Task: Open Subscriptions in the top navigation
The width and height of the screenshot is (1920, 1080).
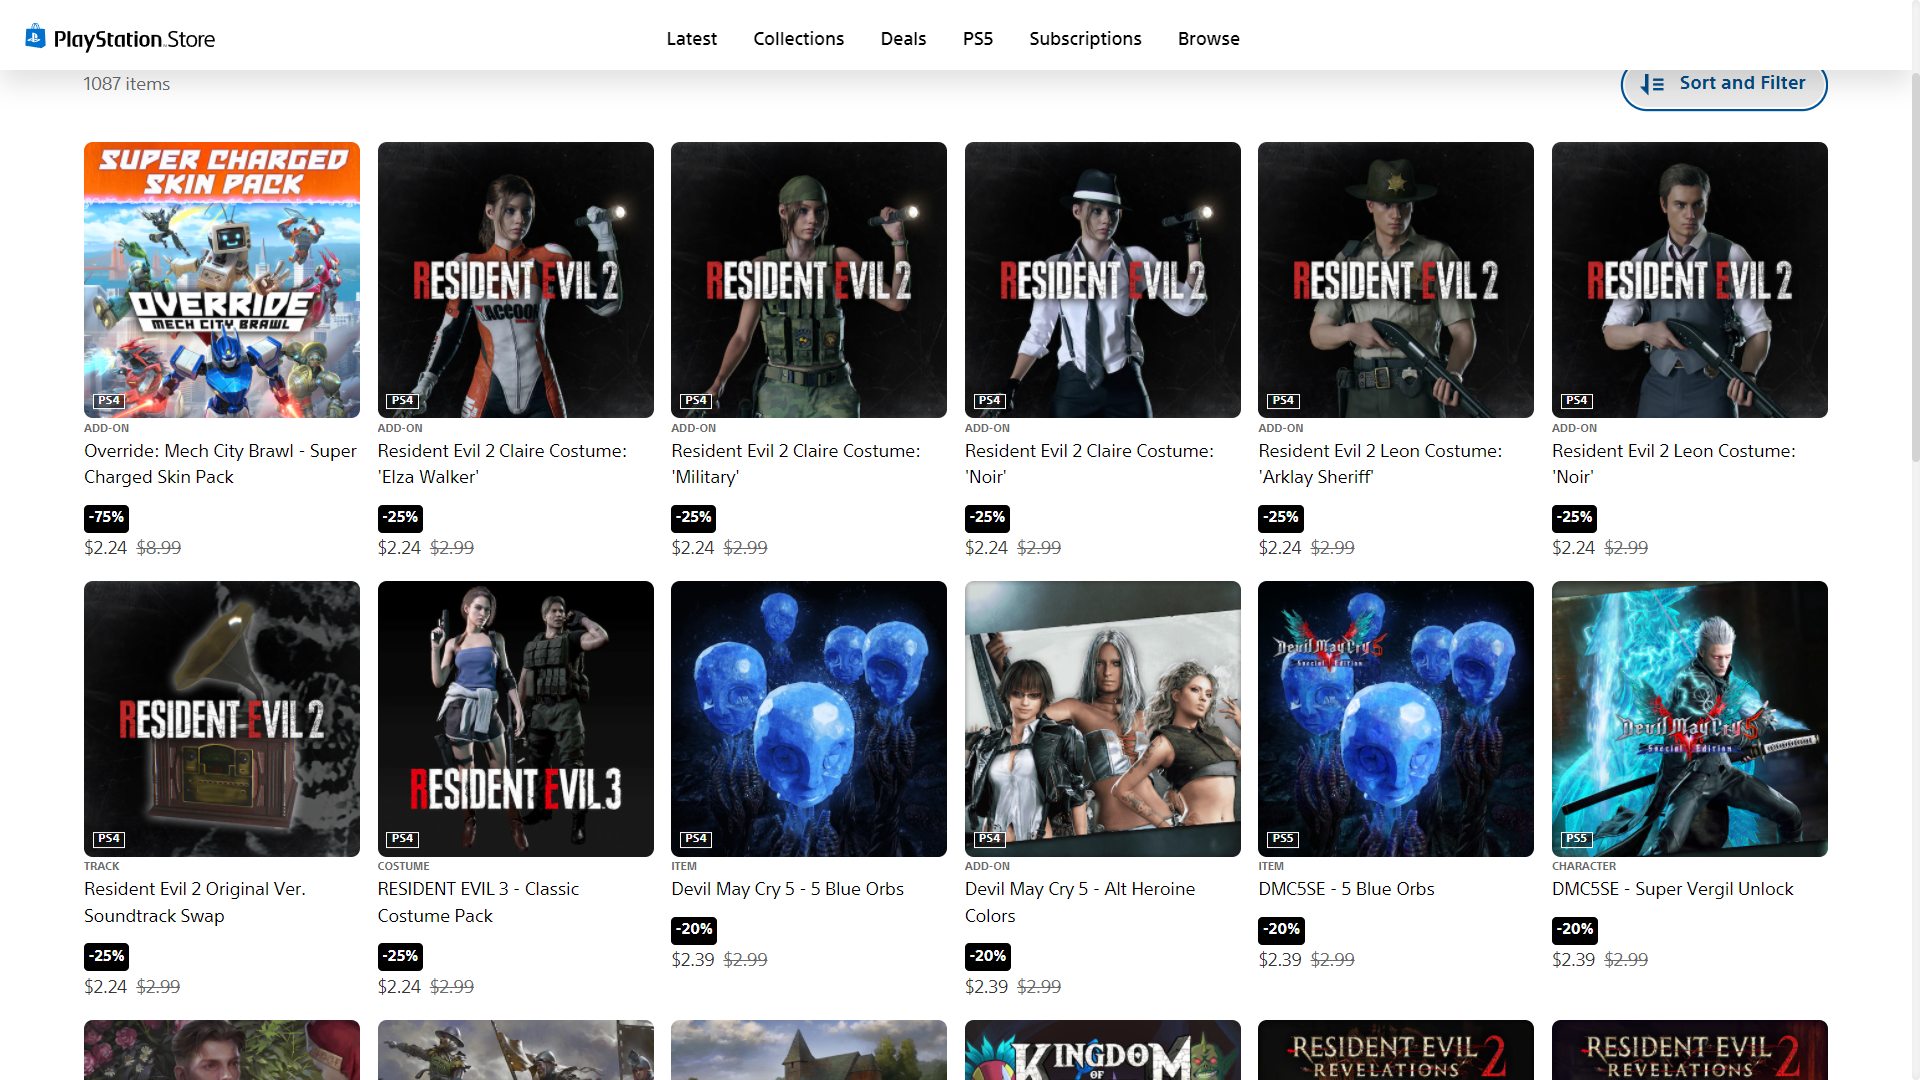Action: [x=1085, y=39]
